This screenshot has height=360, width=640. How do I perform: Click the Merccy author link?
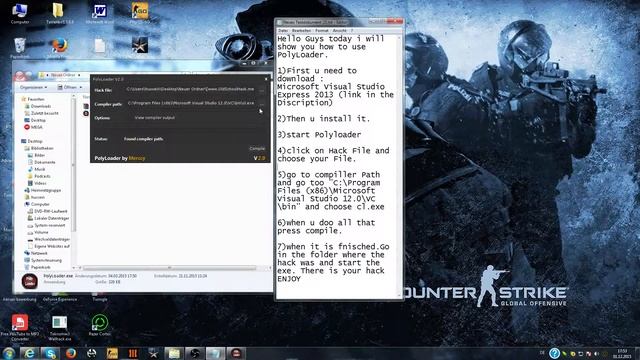point(137,158)
